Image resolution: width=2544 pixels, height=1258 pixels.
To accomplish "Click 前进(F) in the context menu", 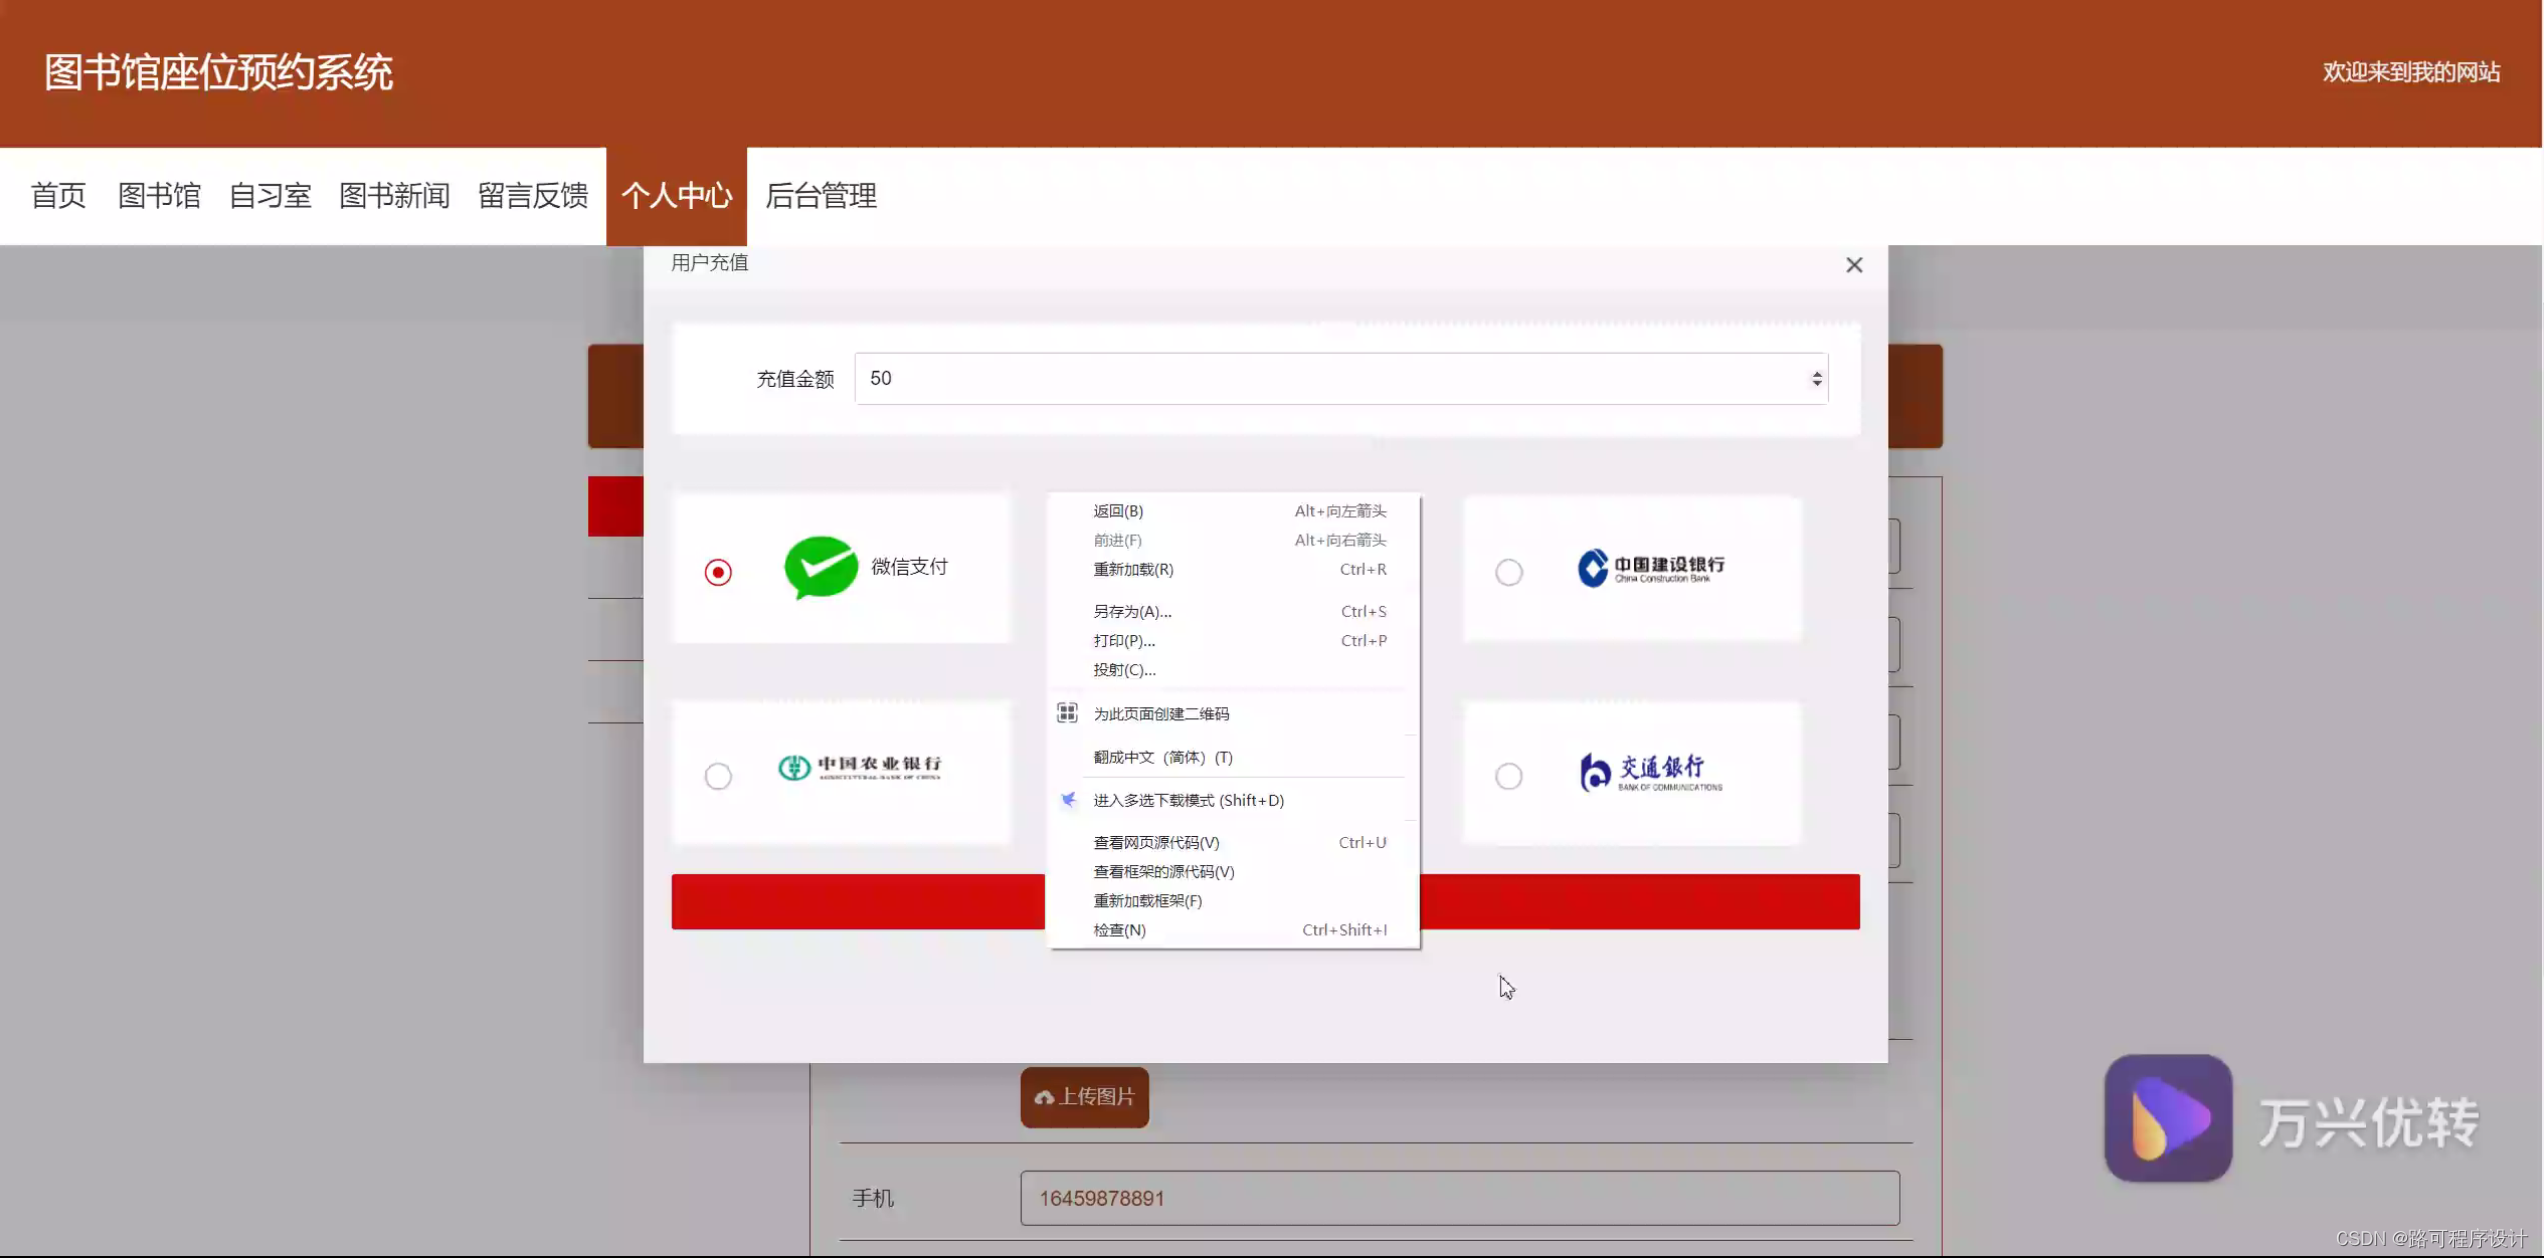I will pyautogui.click(x=1233, y=540).
